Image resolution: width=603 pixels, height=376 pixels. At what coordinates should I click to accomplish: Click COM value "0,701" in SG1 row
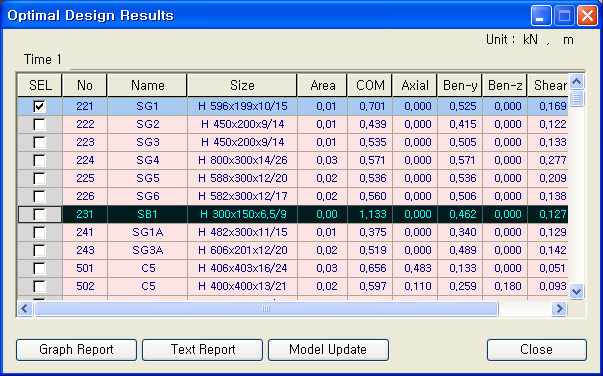[370, 106]
